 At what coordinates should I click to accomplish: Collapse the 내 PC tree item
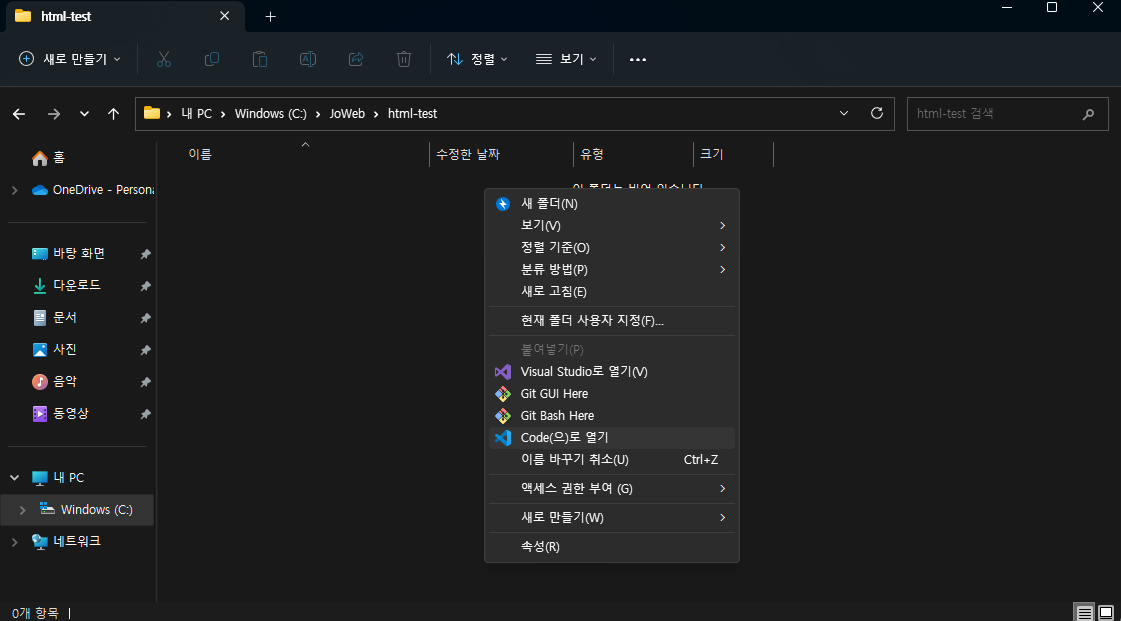[14, 477]
